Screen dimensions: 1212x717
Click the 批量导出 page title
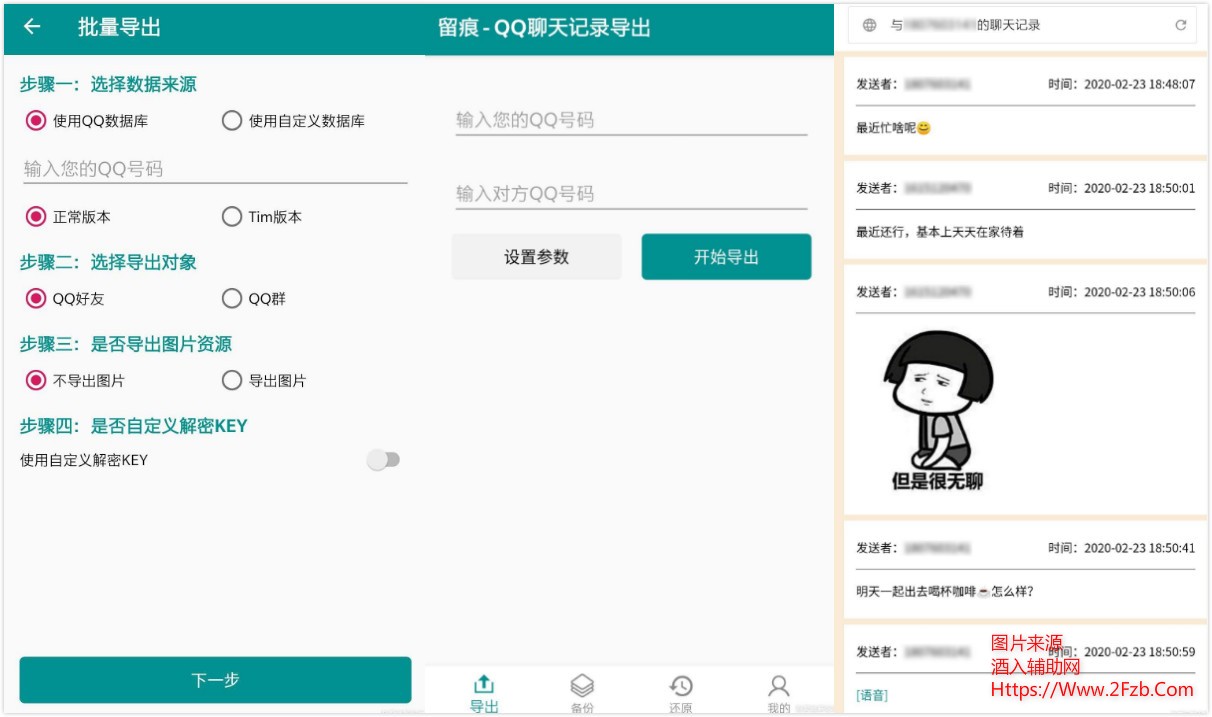(119, 27)
